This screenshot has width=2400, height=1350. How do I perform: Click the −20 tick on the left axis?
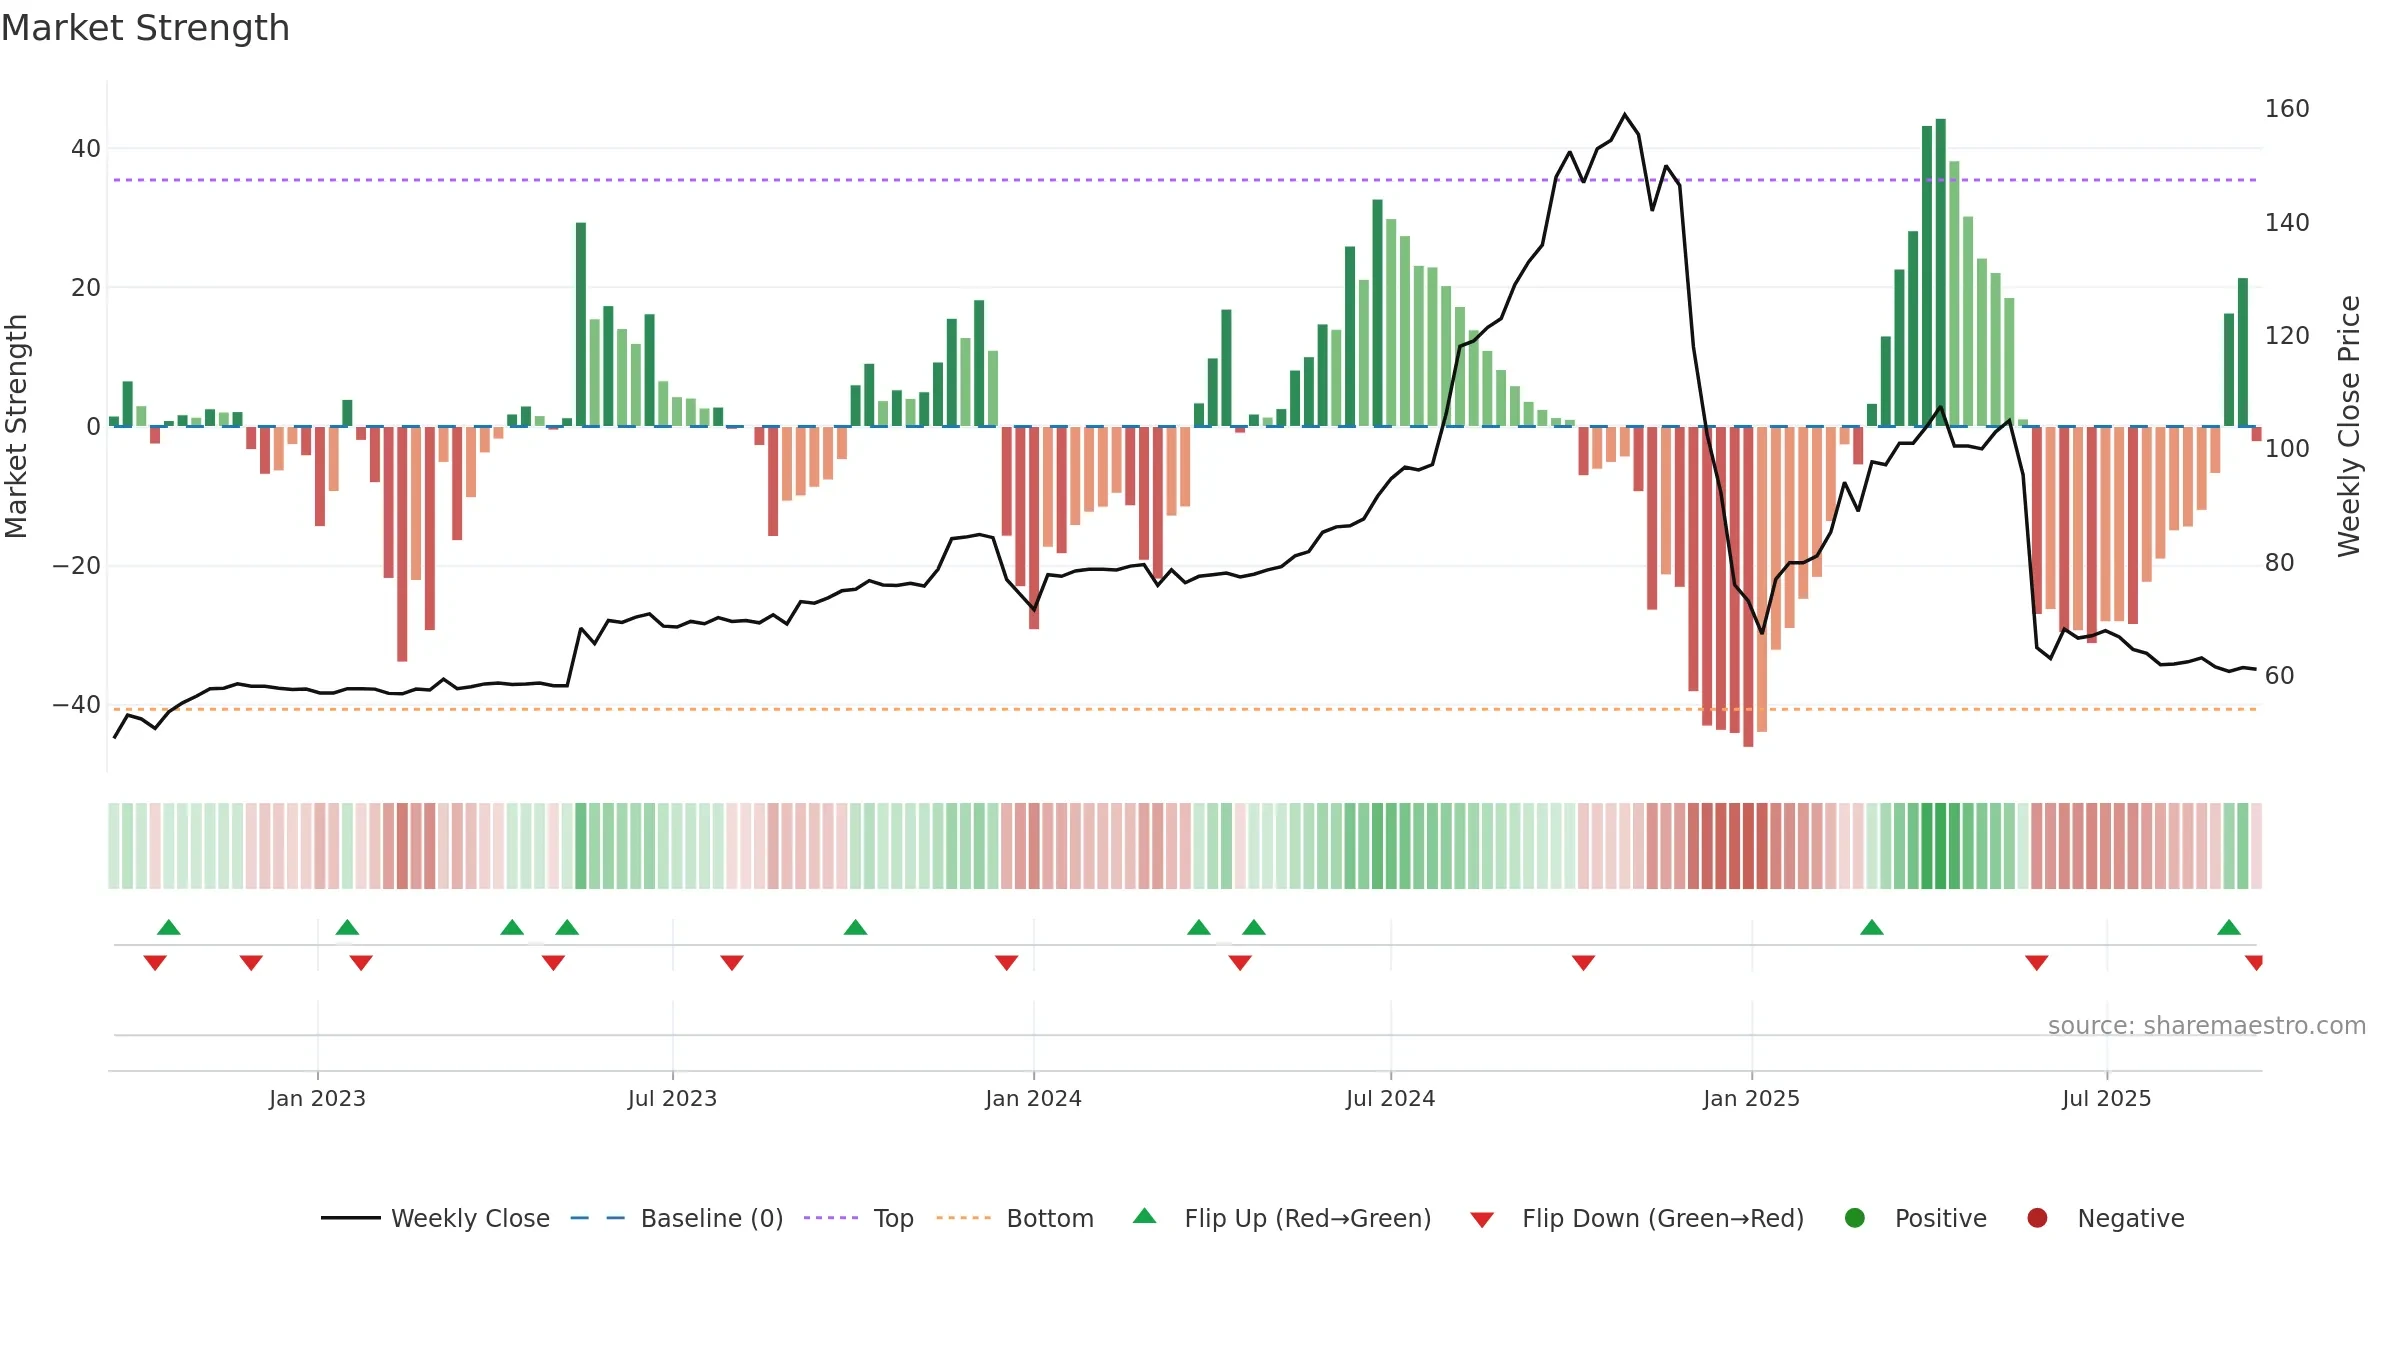(x=77, y=566)
